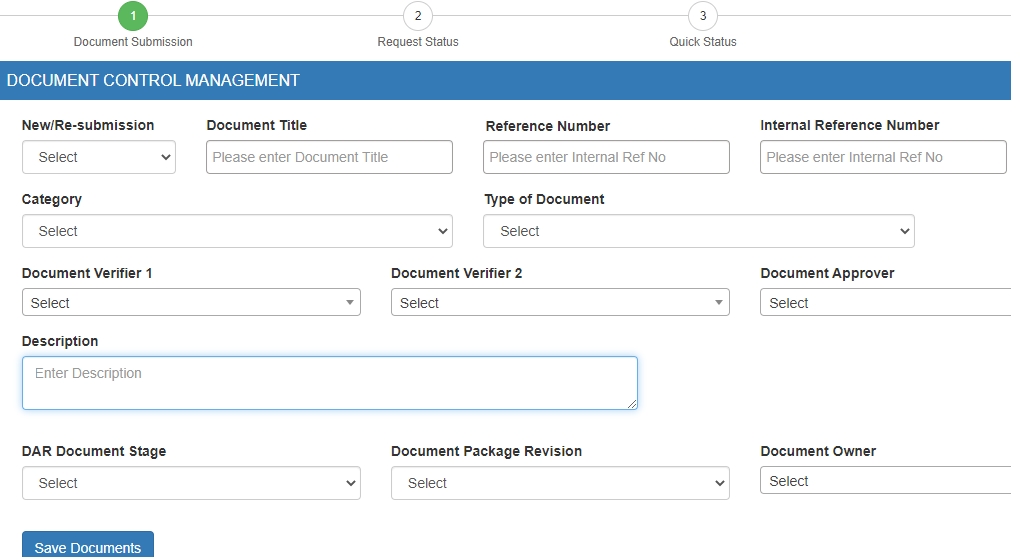Image resolution: width=1011 pixels, height=557 pixels.
Task: Open the Document Owner selector
Action: tap(885, 481)
